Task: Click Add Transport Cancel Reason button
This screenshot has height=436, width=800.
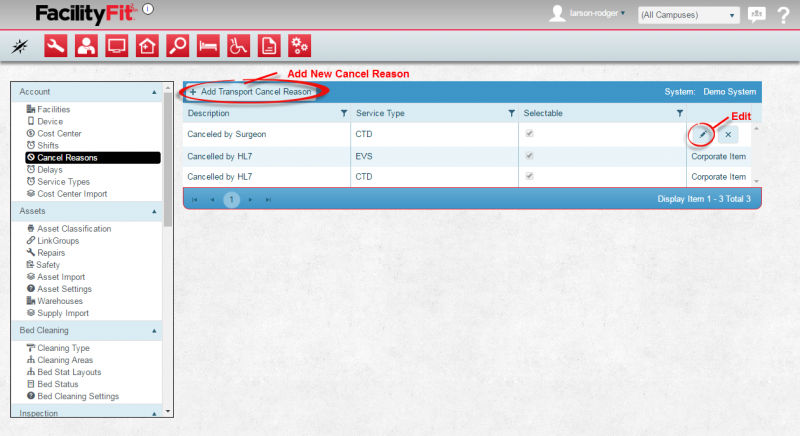Action: pyautogui.click(x=251, y=92)
